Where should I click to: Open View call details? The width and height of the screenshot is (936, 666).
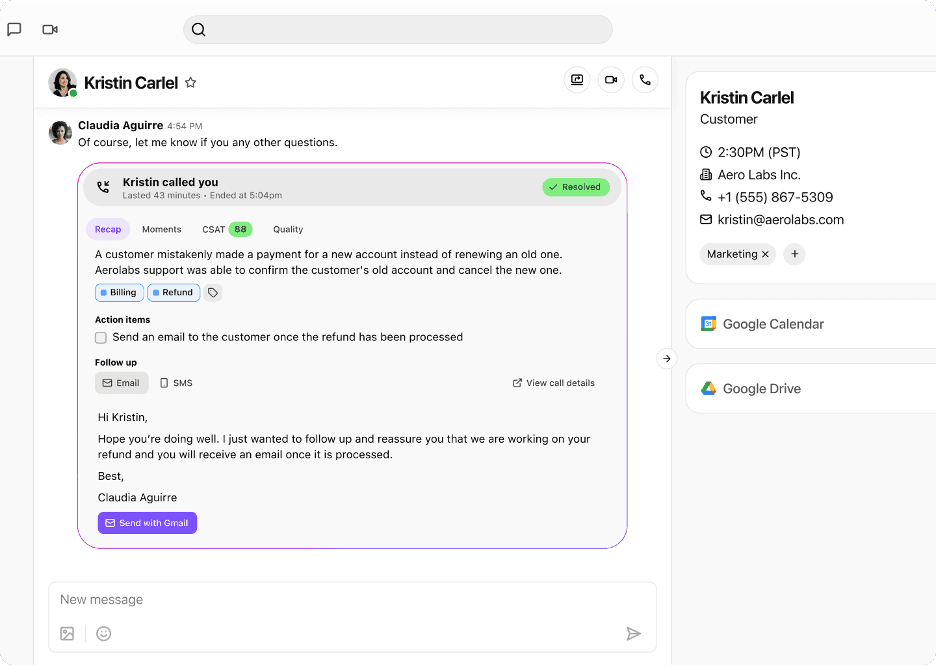(x=553, y=382)
